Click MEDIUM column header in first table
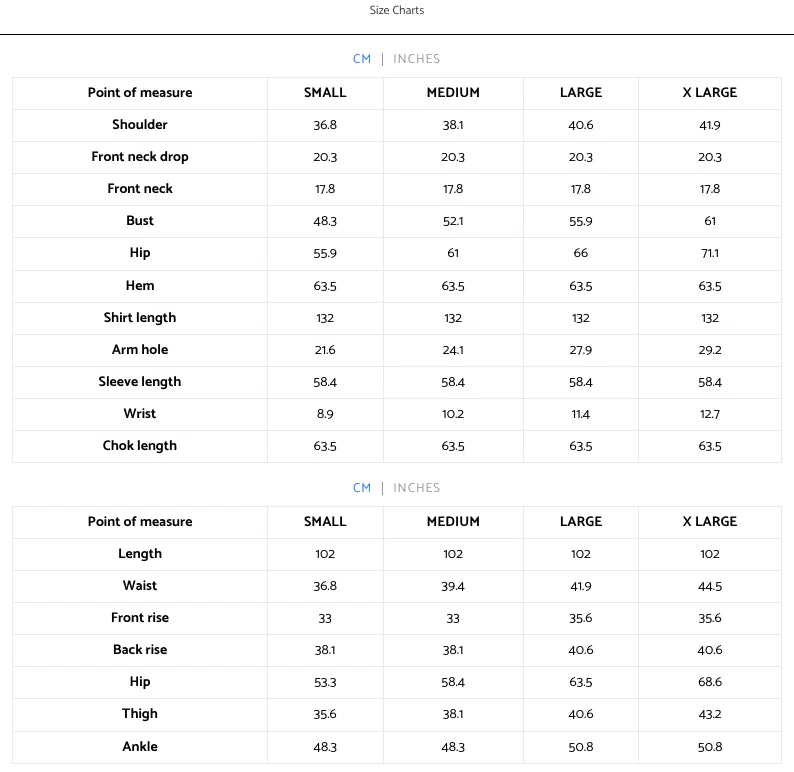Screen dimensions: 794x772 point(453,93)
